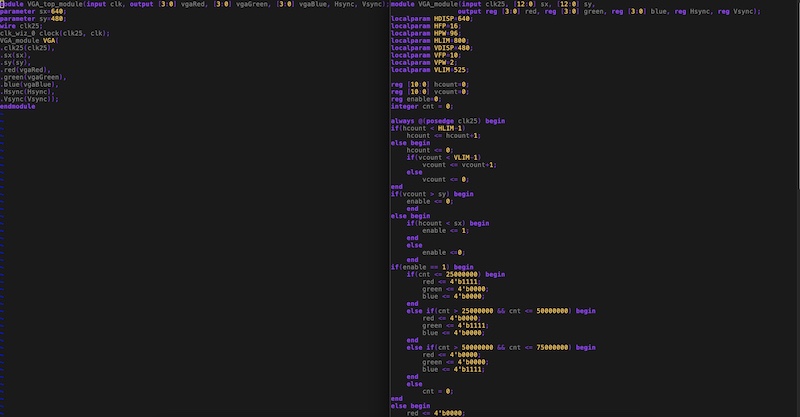Viewport: 800px width, 417px height.
Task: Click the VGA_top_module name in left pane
Action: point(62,4)
